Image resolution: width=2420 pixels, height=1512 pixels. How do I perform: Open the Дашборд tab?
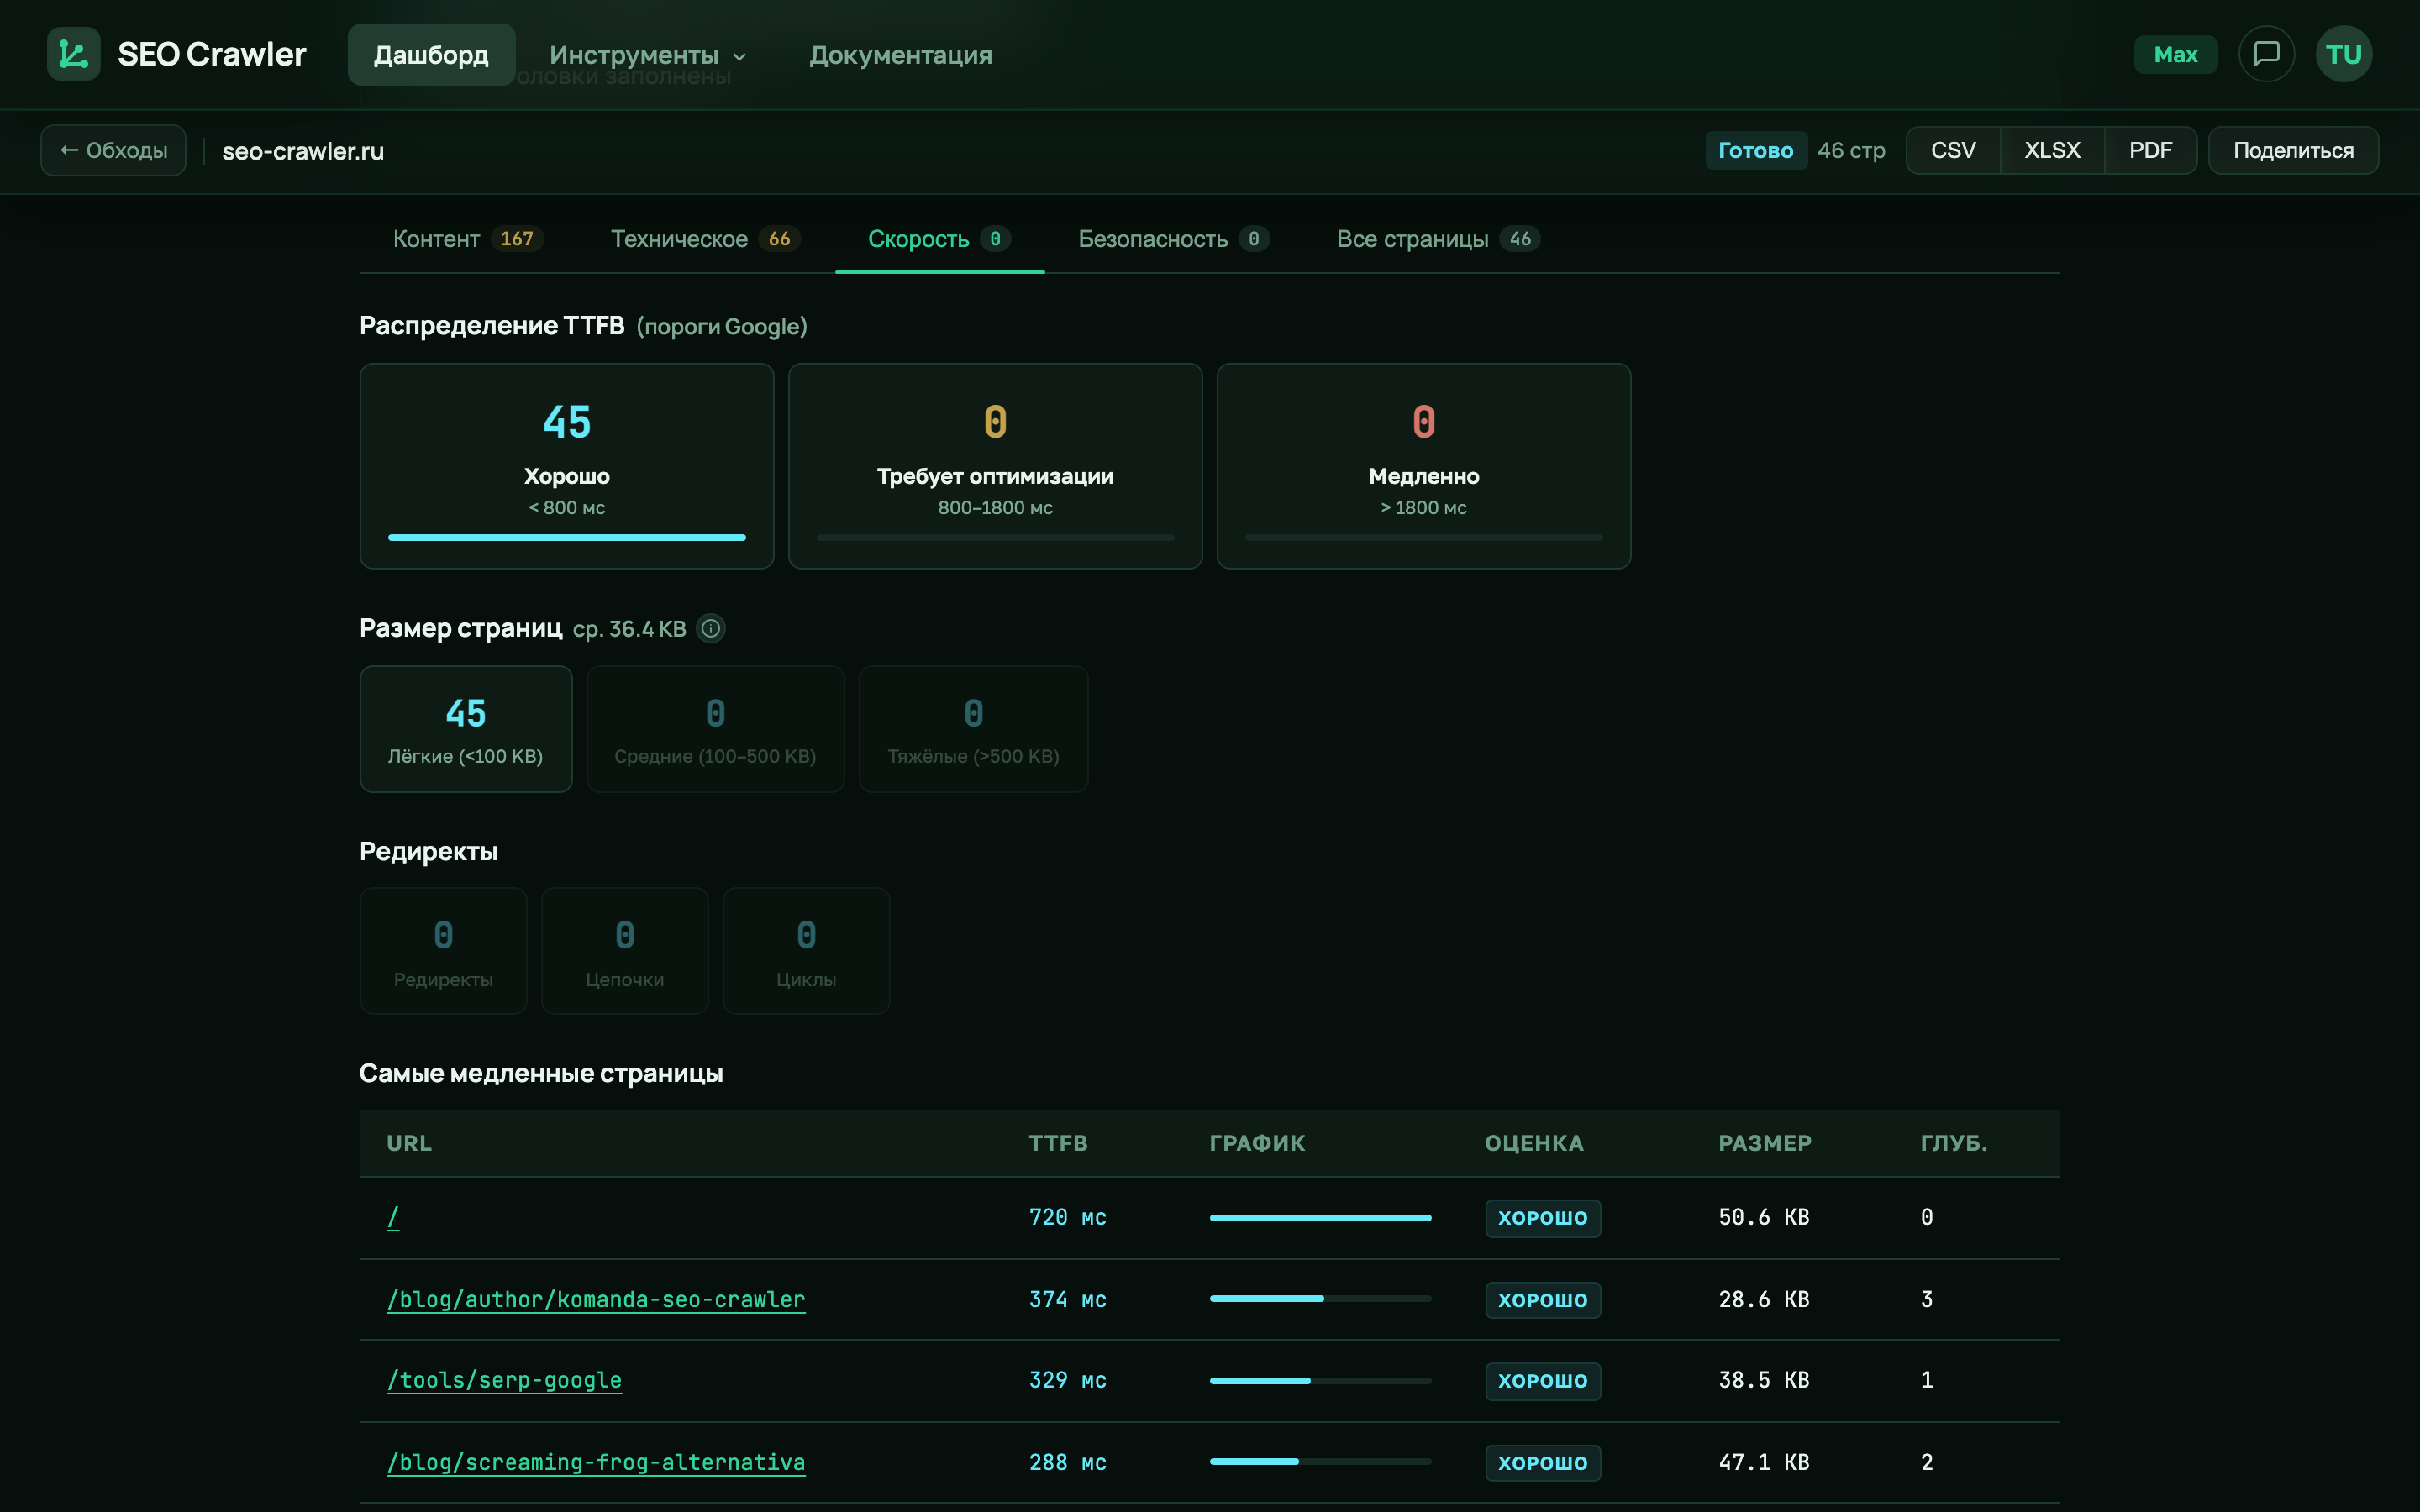click(431, 55)
